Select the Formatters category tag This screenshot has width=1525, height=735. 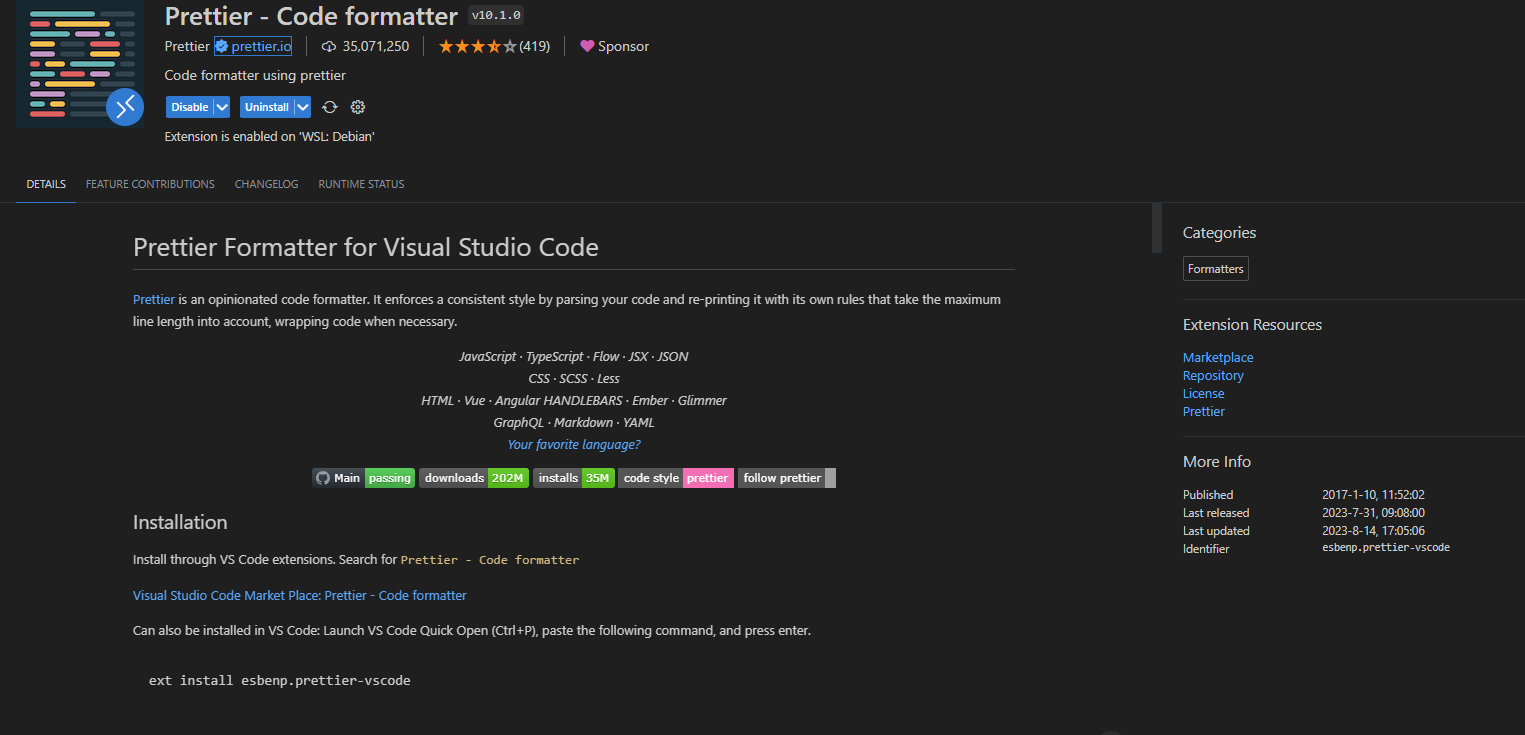coord(1215,268)
